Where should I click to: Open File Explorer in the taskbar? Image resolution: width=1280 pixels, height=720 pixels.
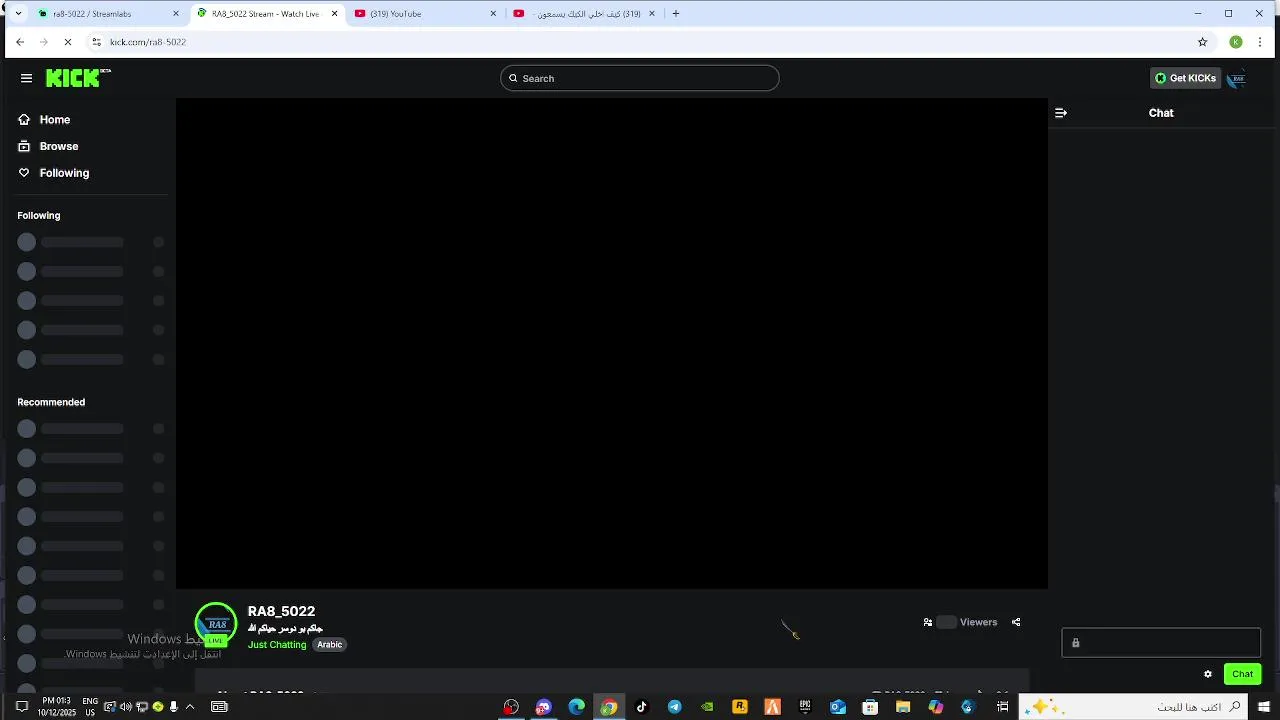click(x=903, y=707)
